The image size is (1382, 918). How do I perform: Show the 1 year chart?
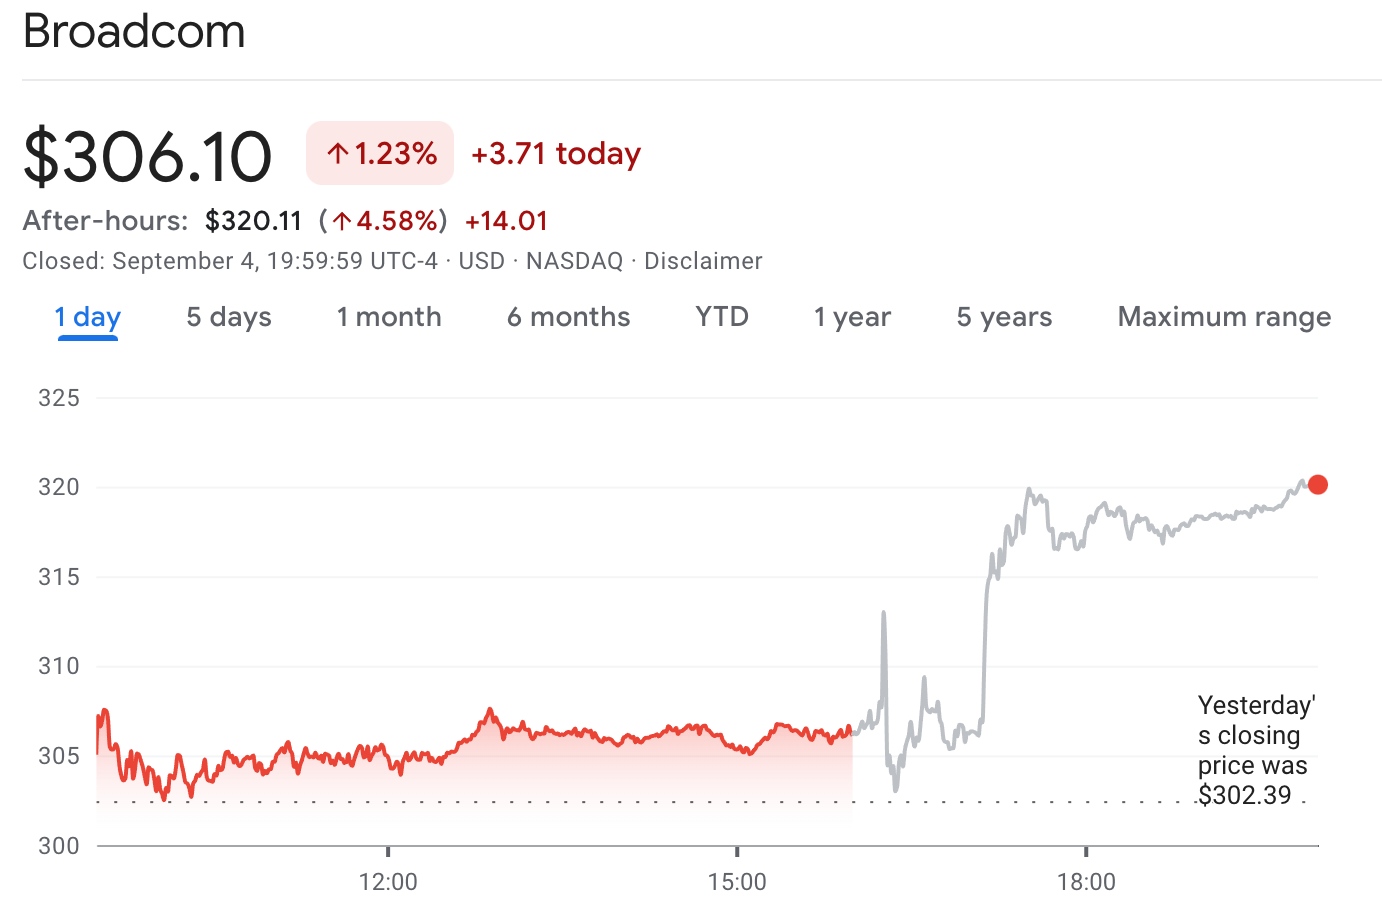pyautogui.click(x=851, y=317)
